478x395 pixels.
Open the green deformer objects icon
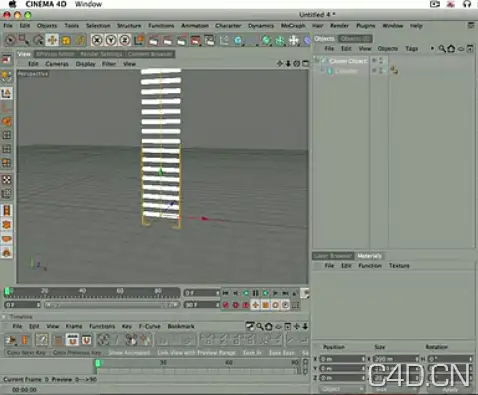click(x=266, y=40)
